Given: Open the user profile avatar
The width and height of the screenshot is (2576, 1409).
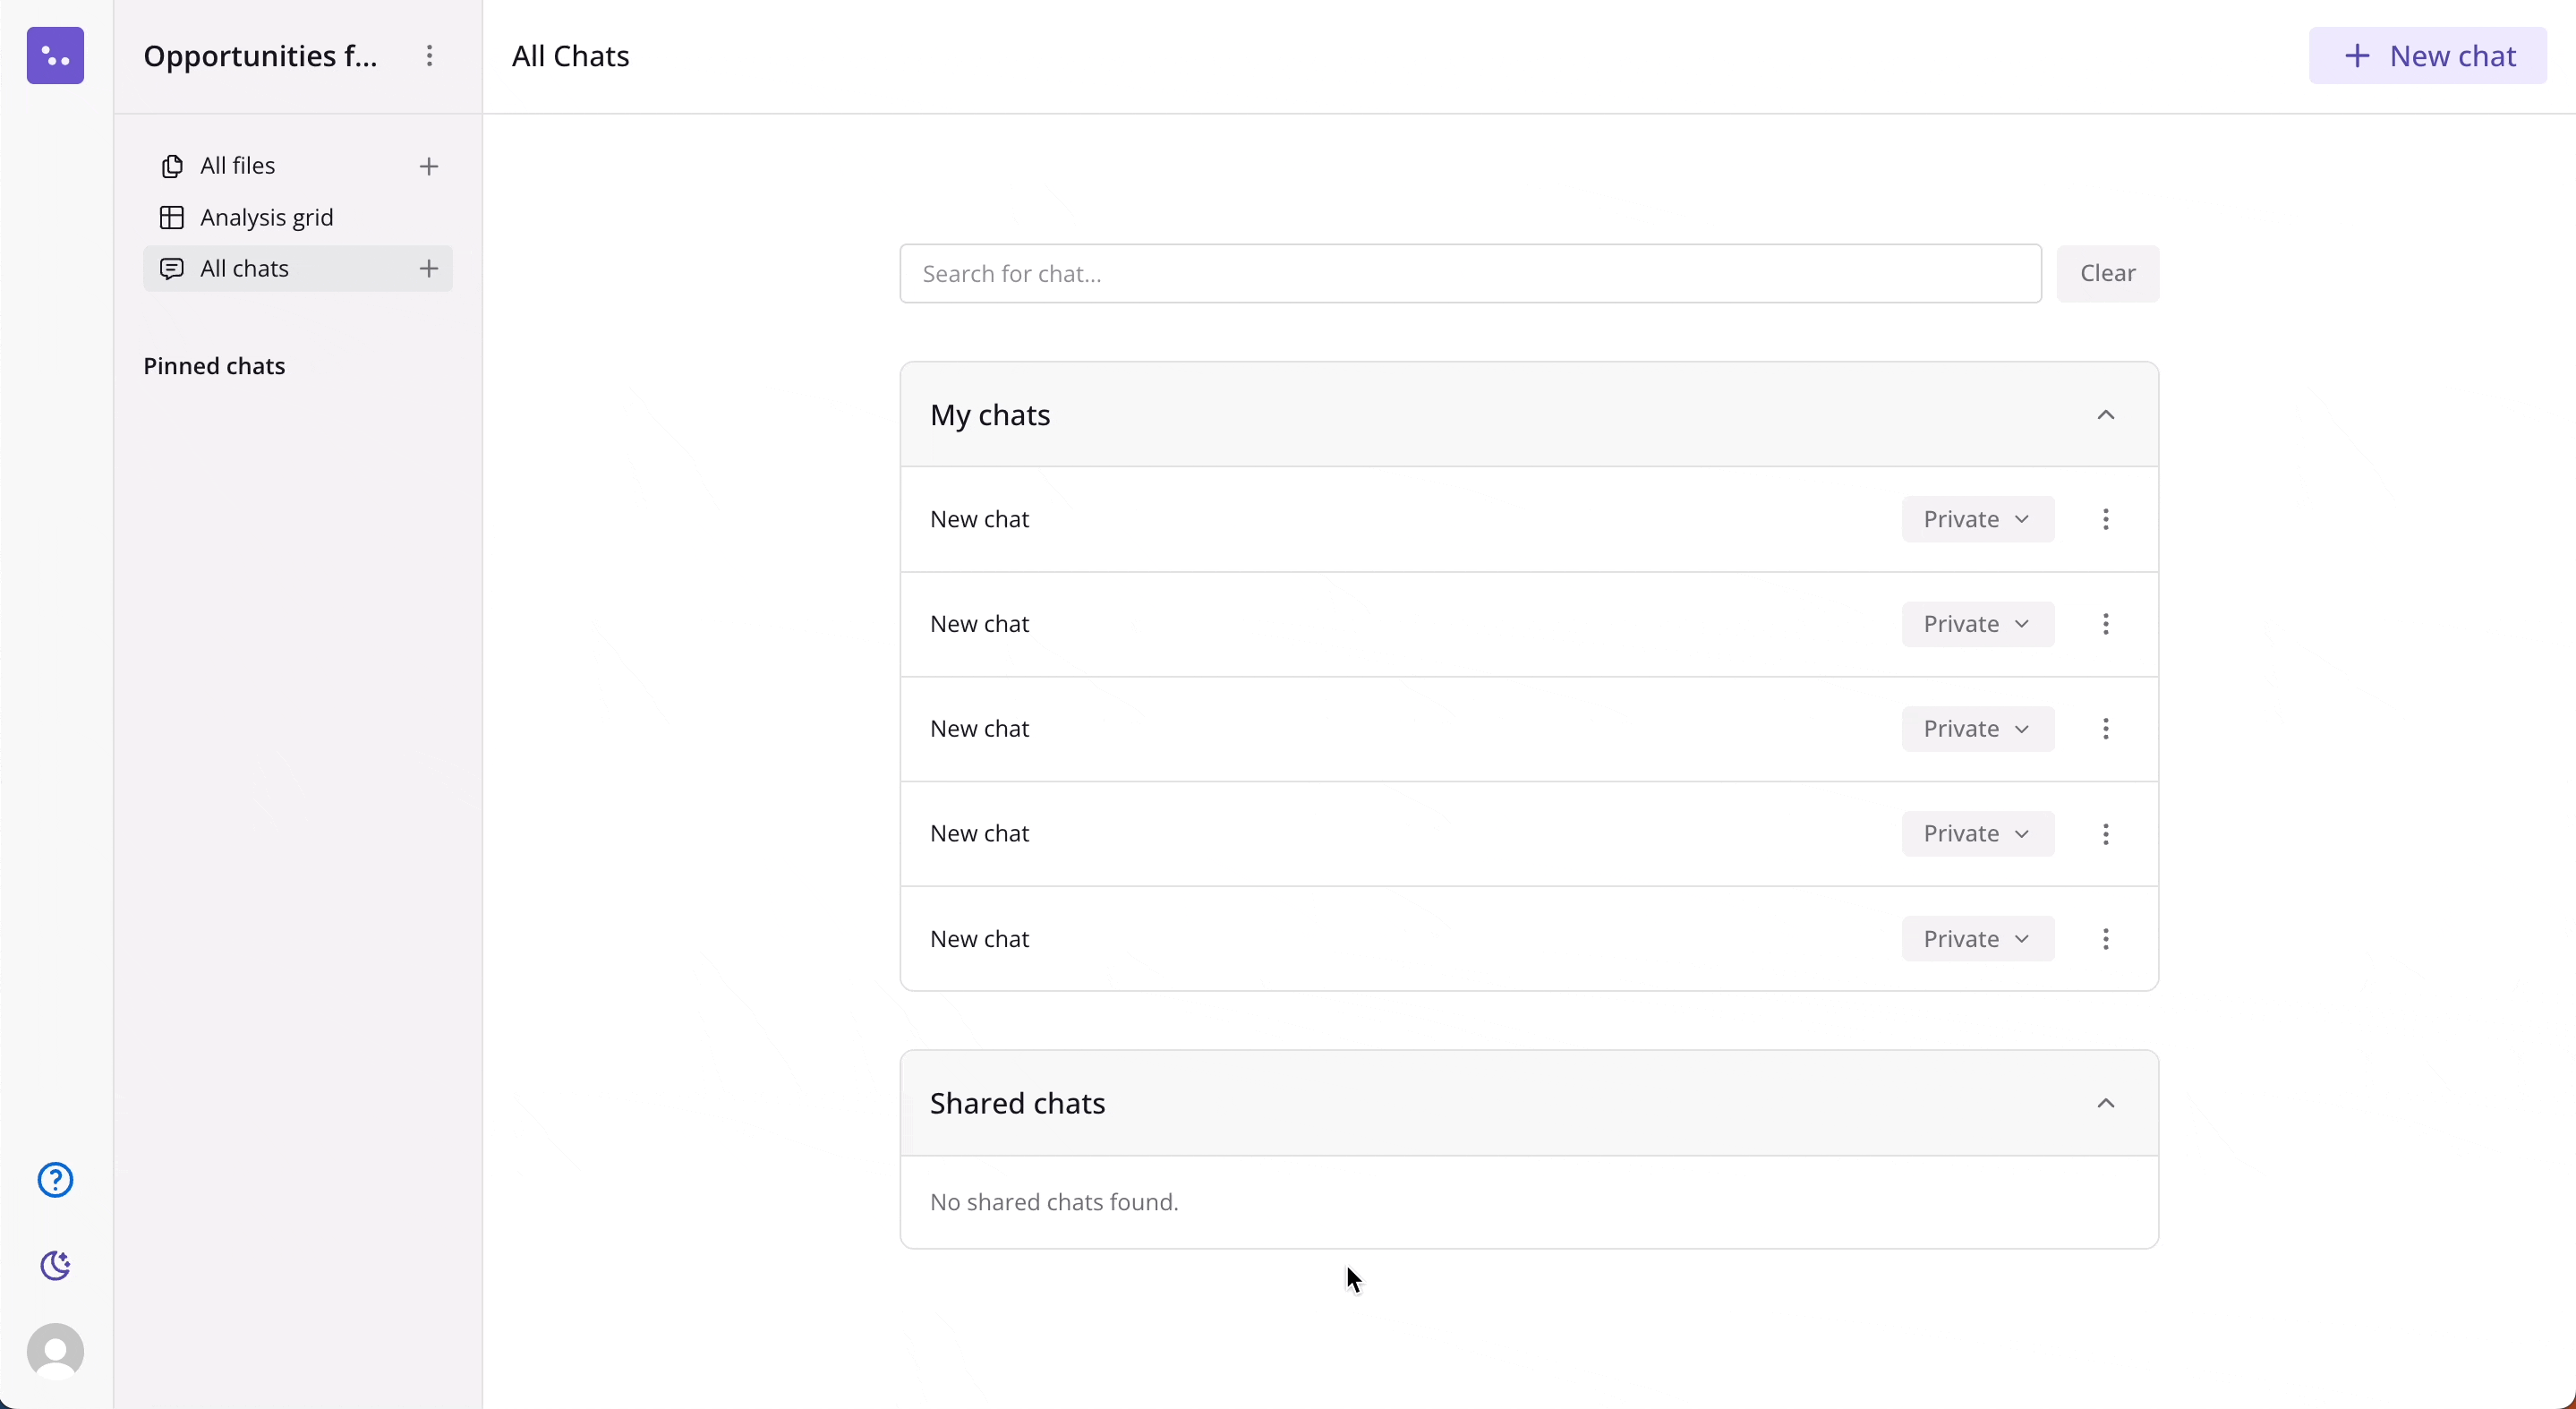Looking at the screenshot, I should [x=55, y=1351].
